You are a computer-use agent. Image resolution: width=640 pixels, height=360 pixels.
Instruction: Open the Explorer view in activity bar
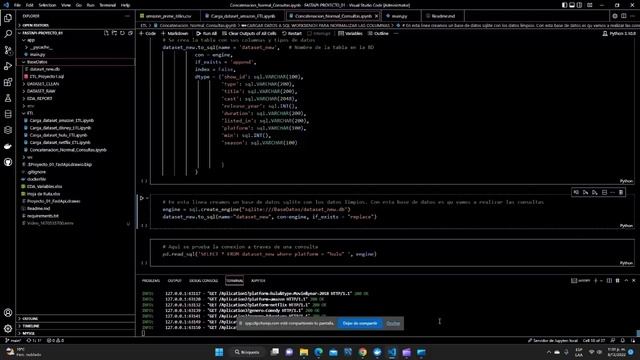click(8, 18)
